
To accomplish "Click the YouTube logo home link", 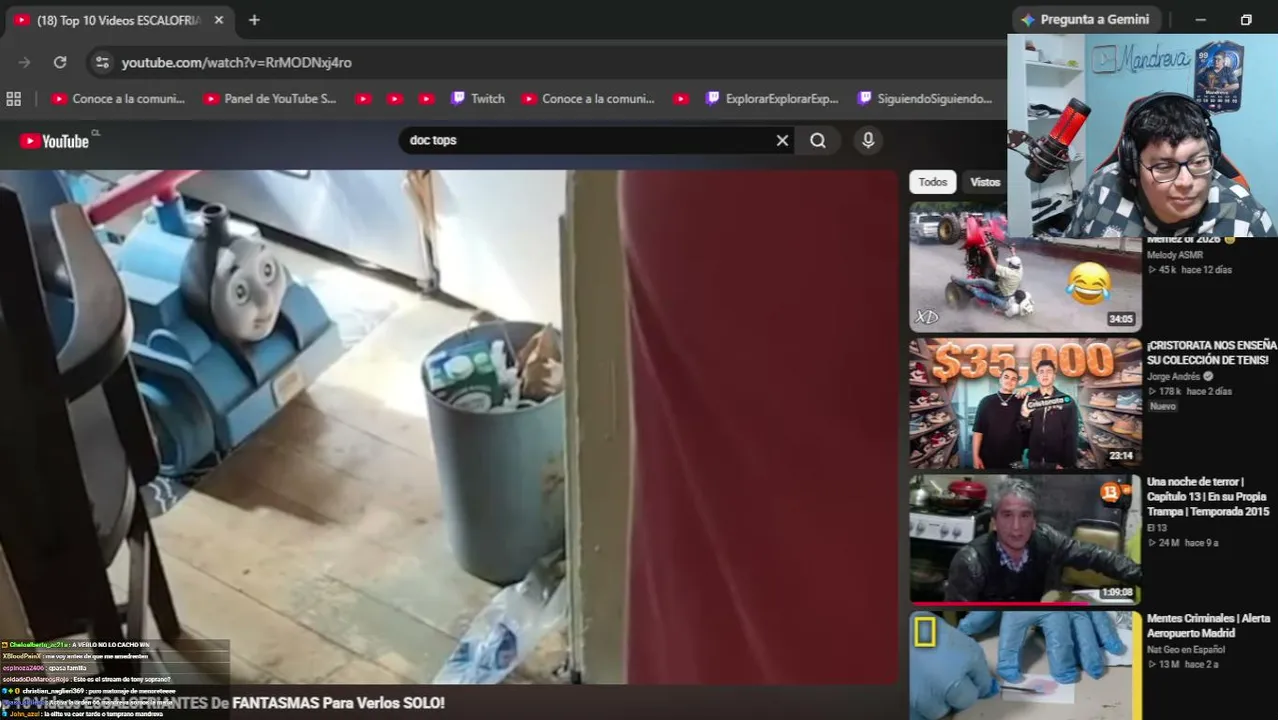I will (x=55, y=141).
